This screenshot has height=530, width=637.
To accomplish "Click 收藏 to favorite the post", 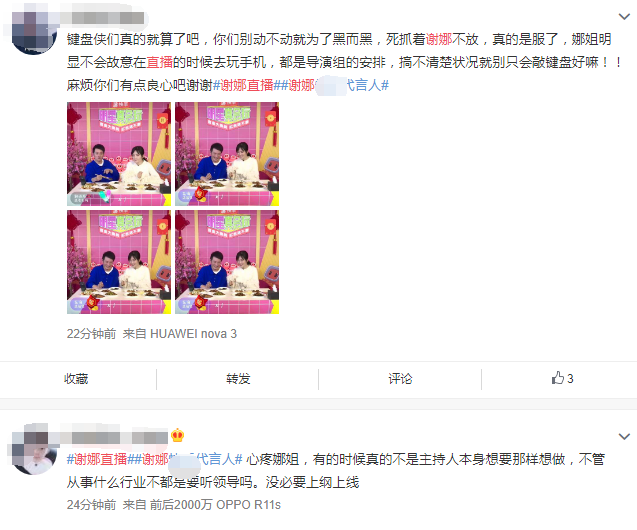I will point(76,379).
